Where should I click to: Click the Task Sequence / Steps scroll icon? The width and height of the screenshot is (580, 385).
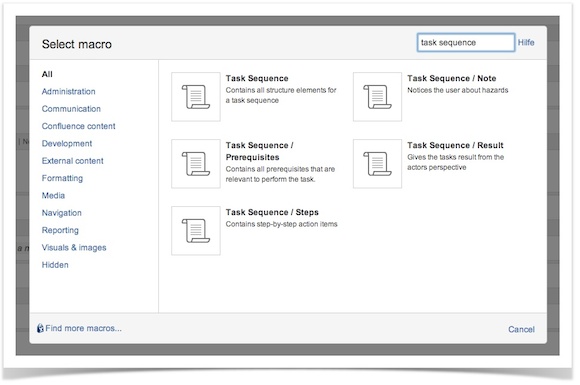[196, 231]
